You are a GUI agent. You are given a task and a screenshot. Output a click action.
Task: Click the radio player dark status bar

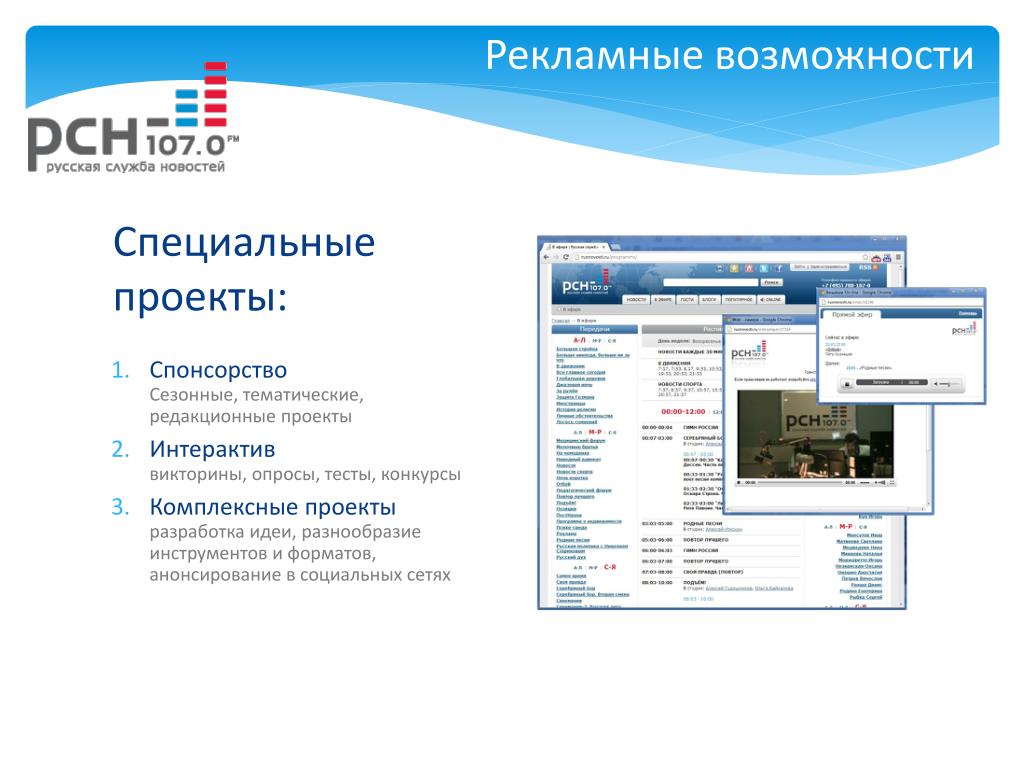click(892, 382)
